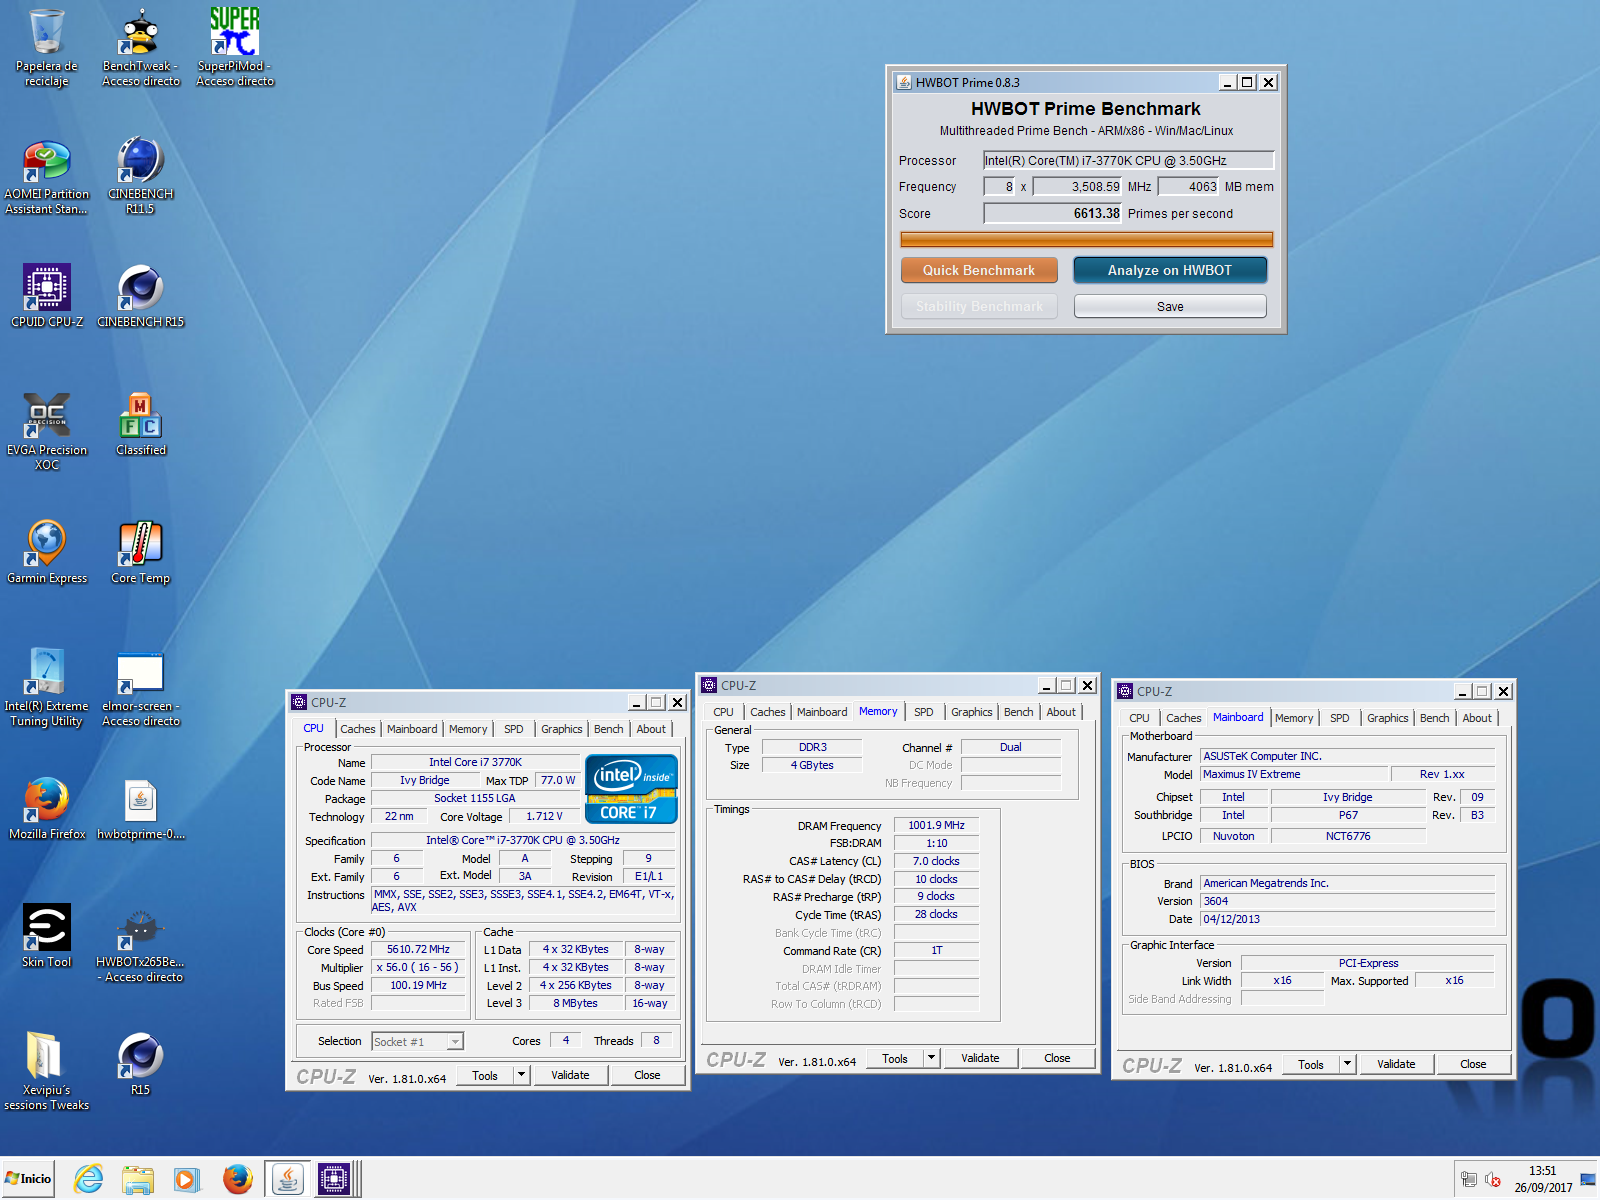
Task: Click Inicio start button
Action: (28, 1179)
